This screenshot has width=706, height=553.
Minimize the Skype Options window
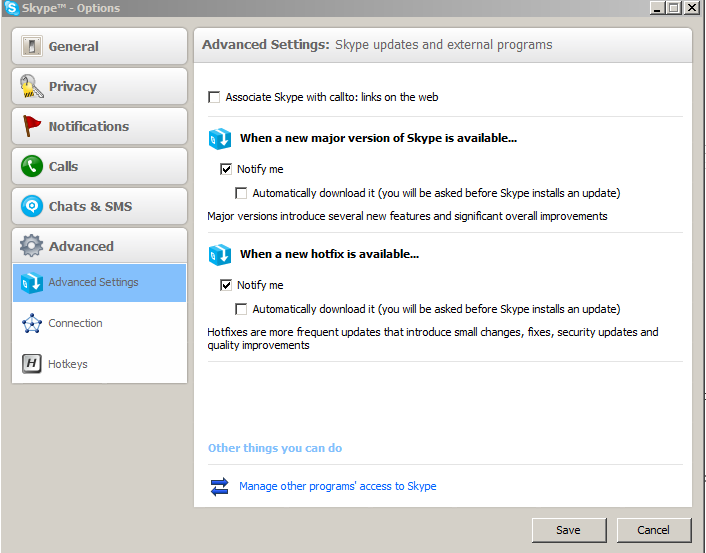coord(657,8)
